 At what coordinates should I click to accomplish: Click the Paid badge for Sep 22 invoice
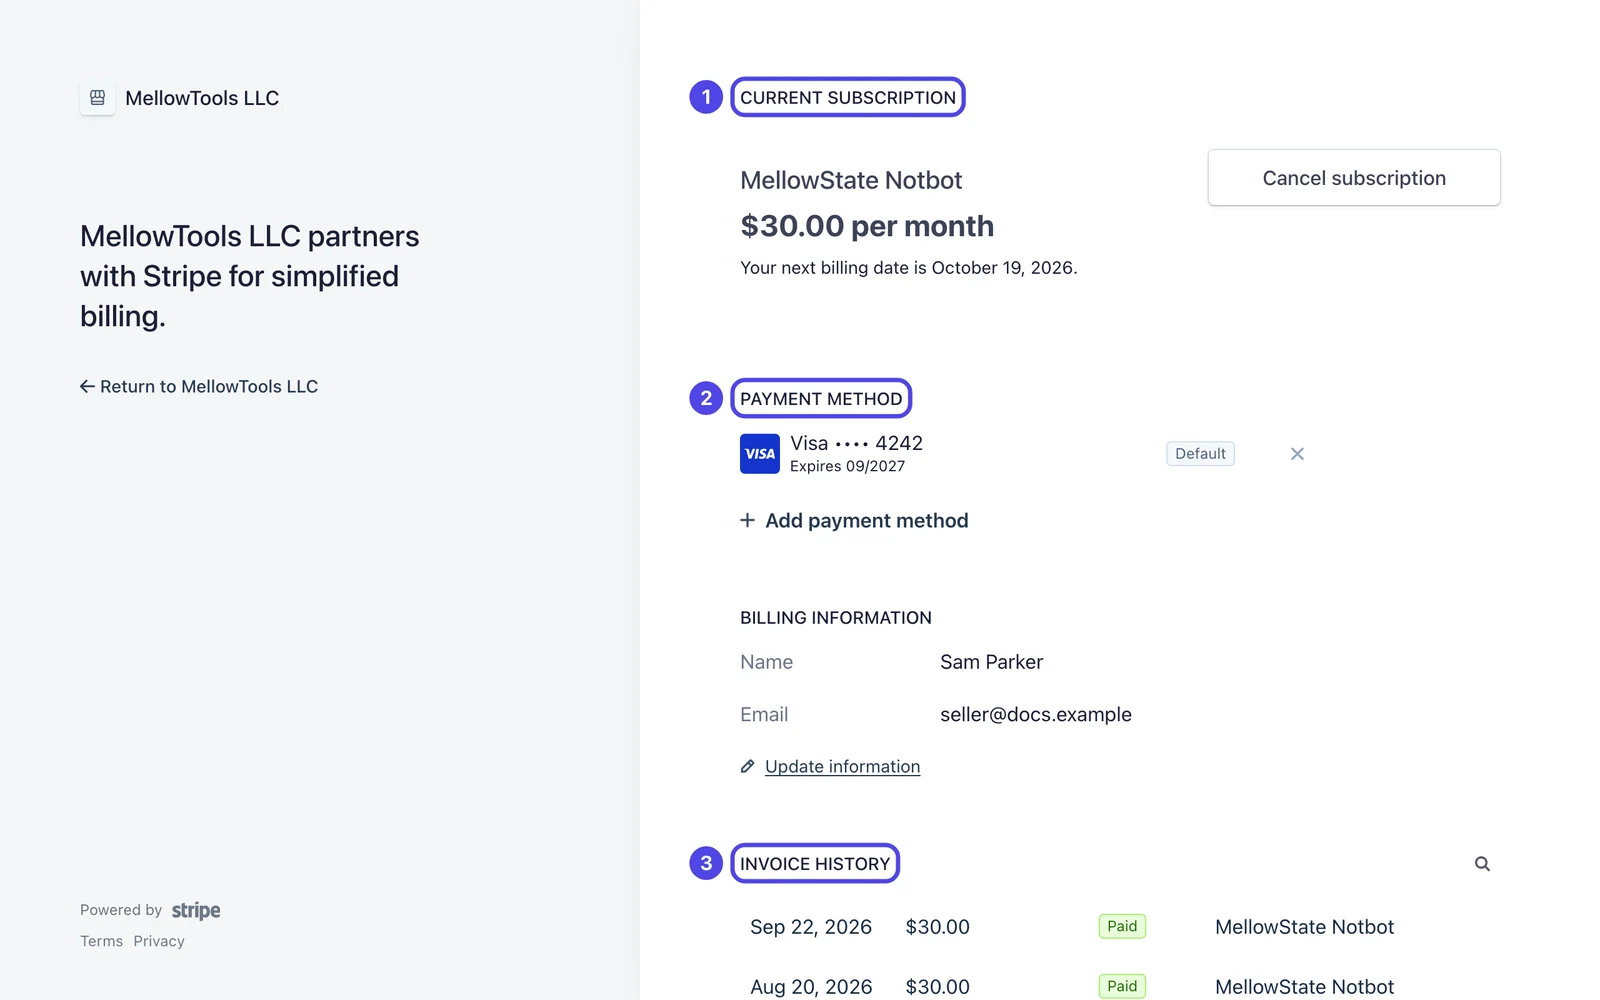click(1122, 926)
